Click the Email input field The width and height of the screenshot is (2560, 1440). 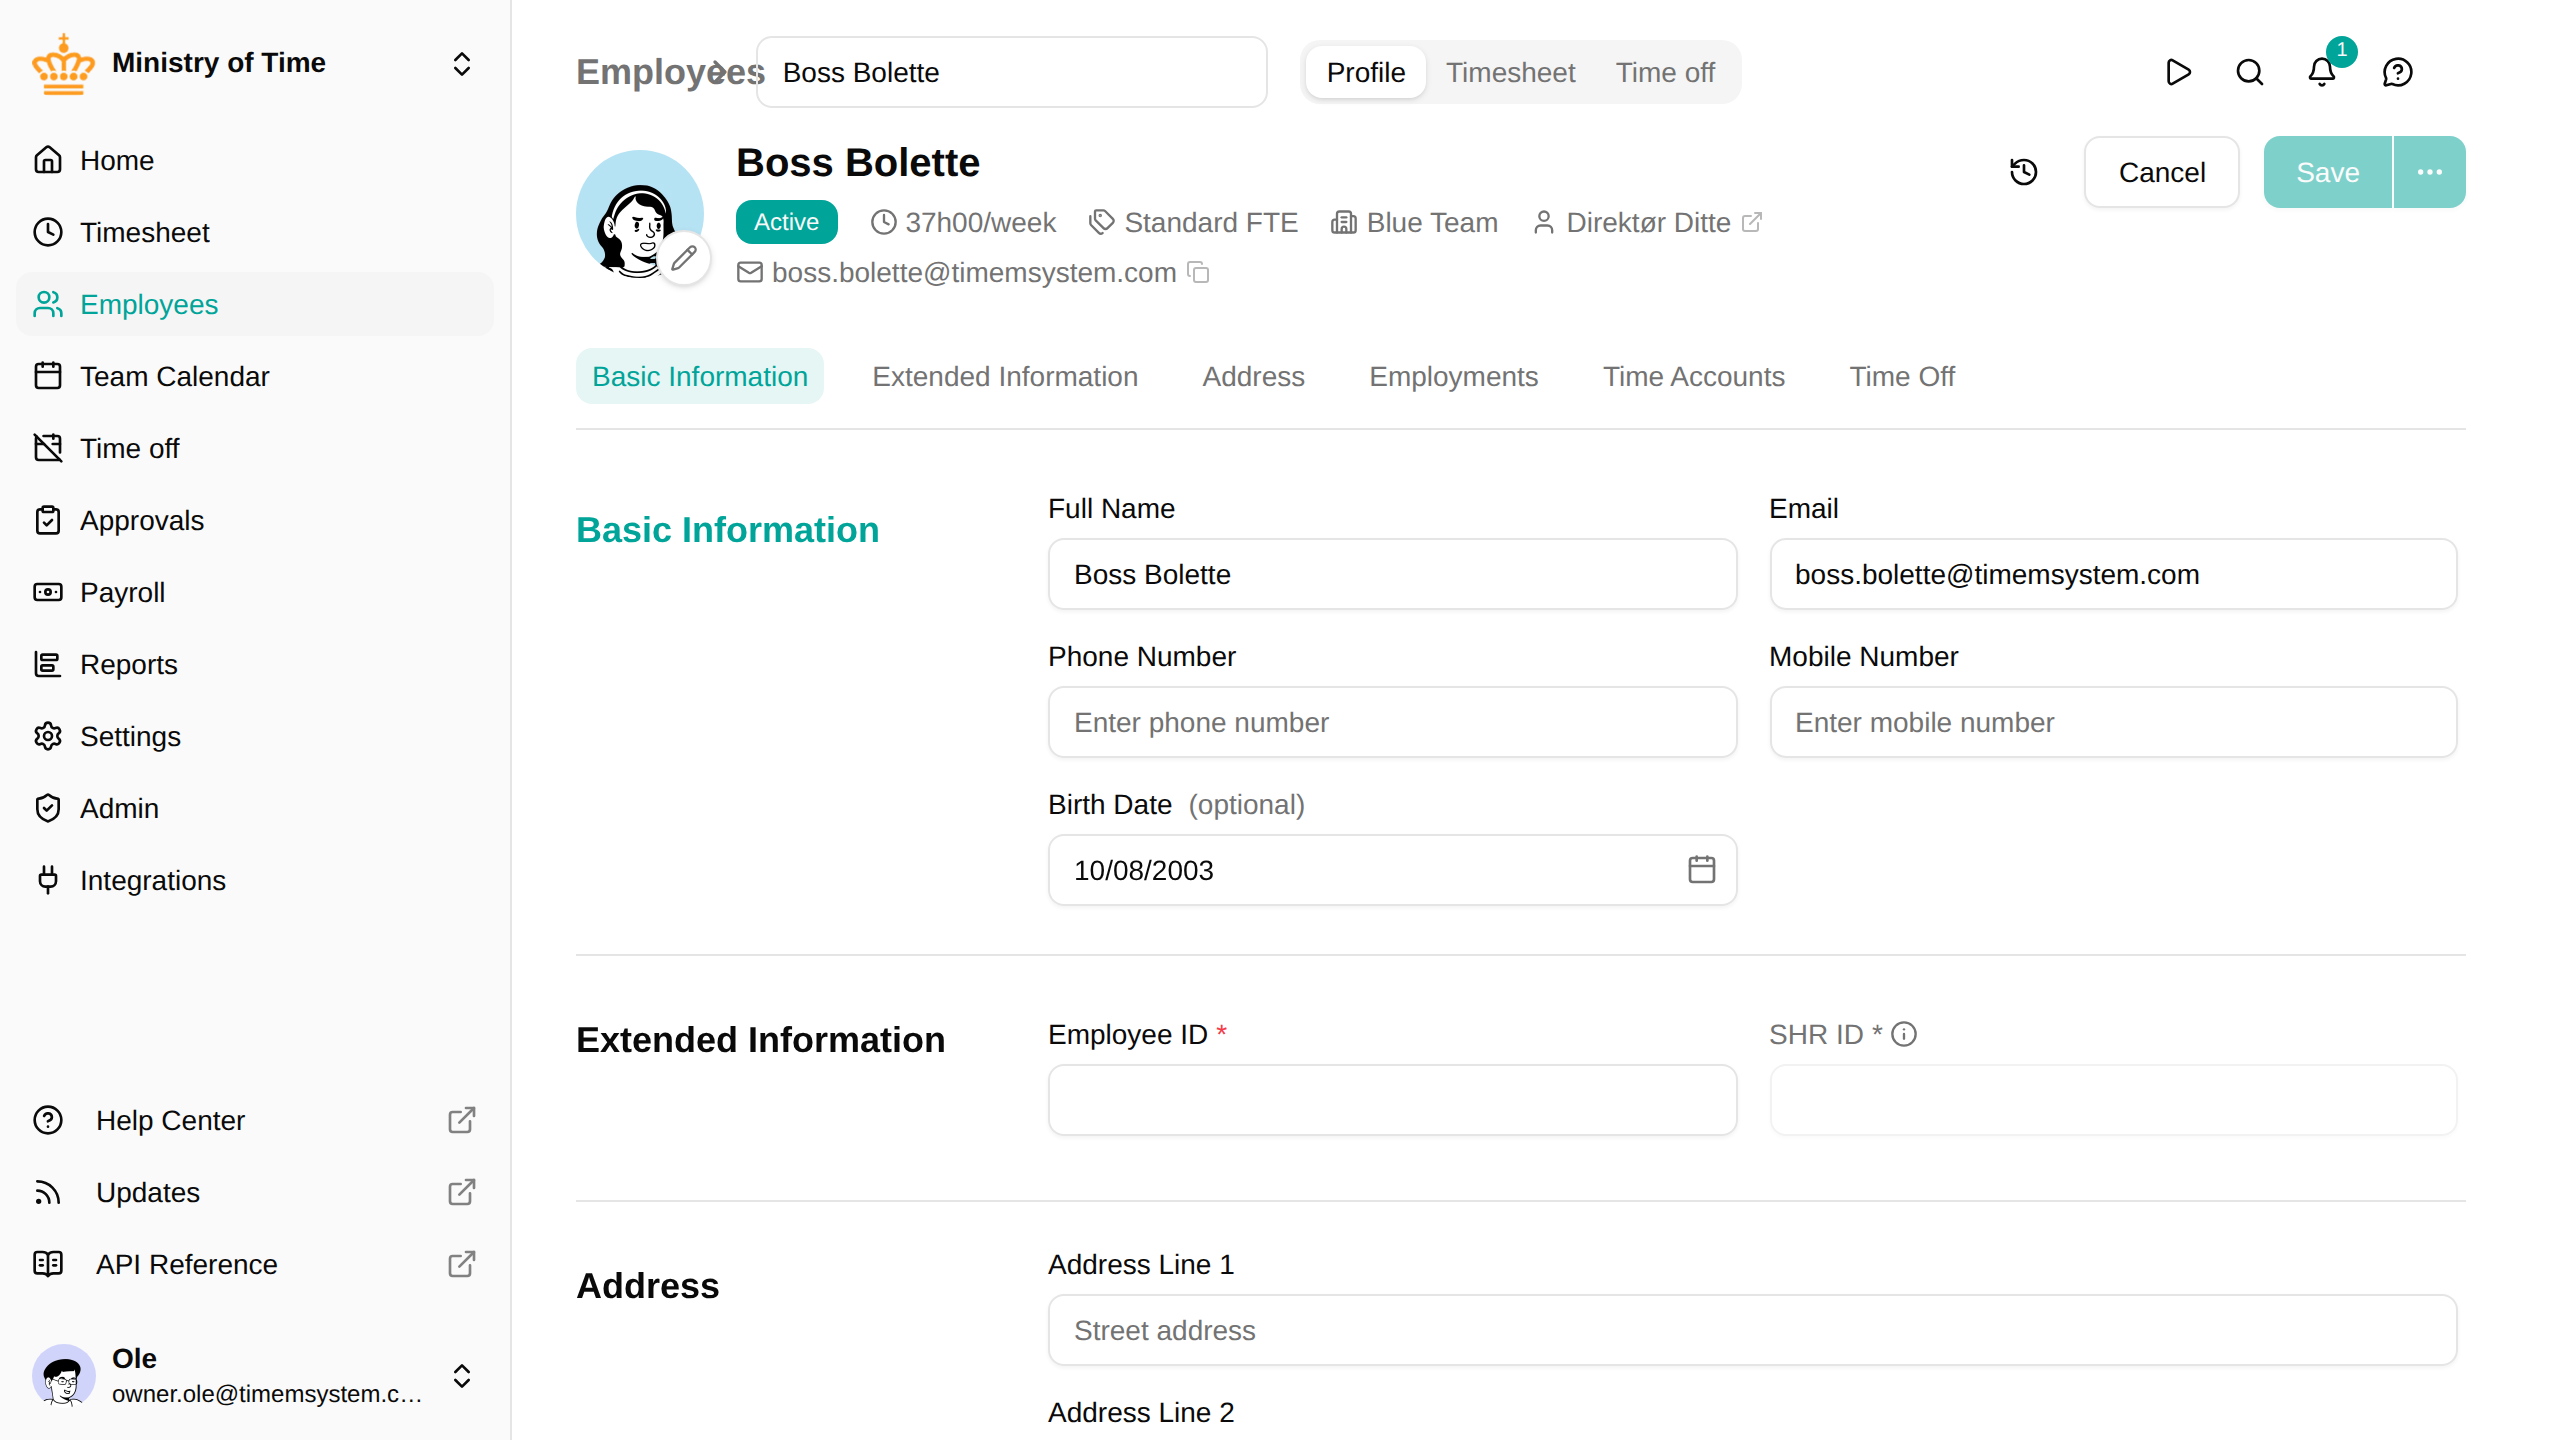(2113, 574)
